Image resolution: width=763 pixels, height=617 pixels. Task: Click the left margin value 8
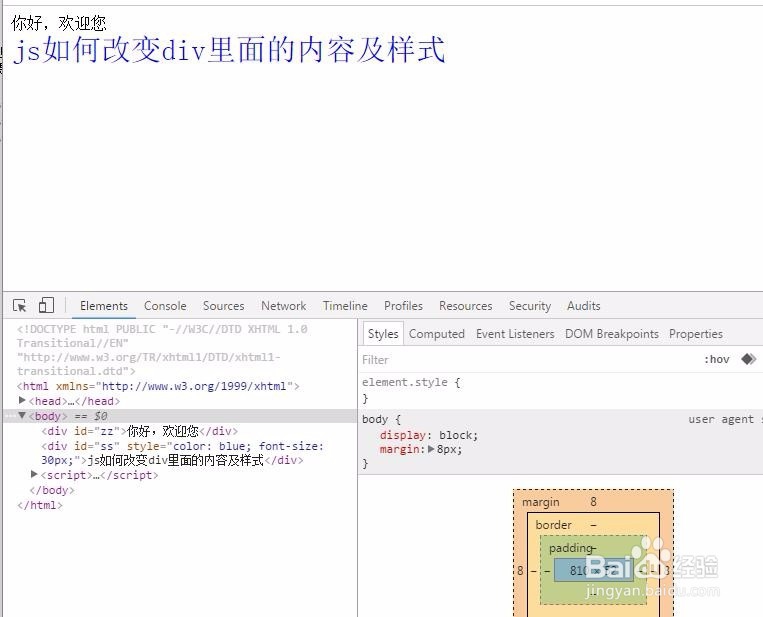[x=520, y=570]
